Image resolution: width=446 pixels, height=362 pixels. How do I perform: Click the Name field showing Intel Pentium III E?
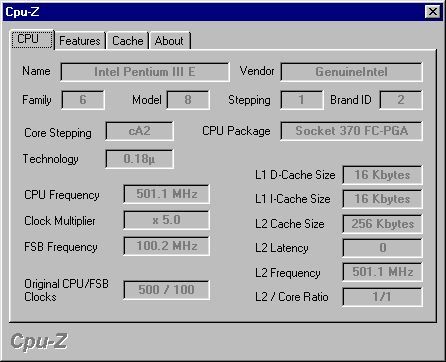(145, 72)
